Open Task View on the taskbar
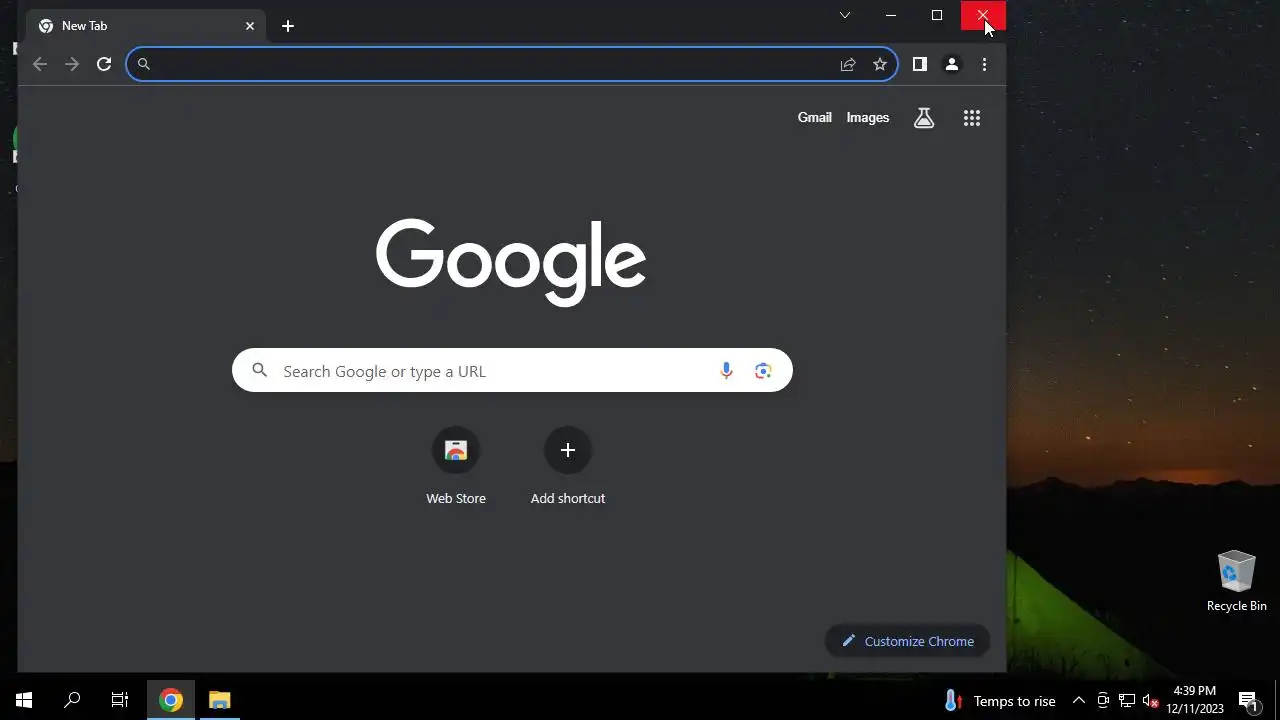This screenshot has width=1280, height=720. pyautogui.click(x=120, y=700)
